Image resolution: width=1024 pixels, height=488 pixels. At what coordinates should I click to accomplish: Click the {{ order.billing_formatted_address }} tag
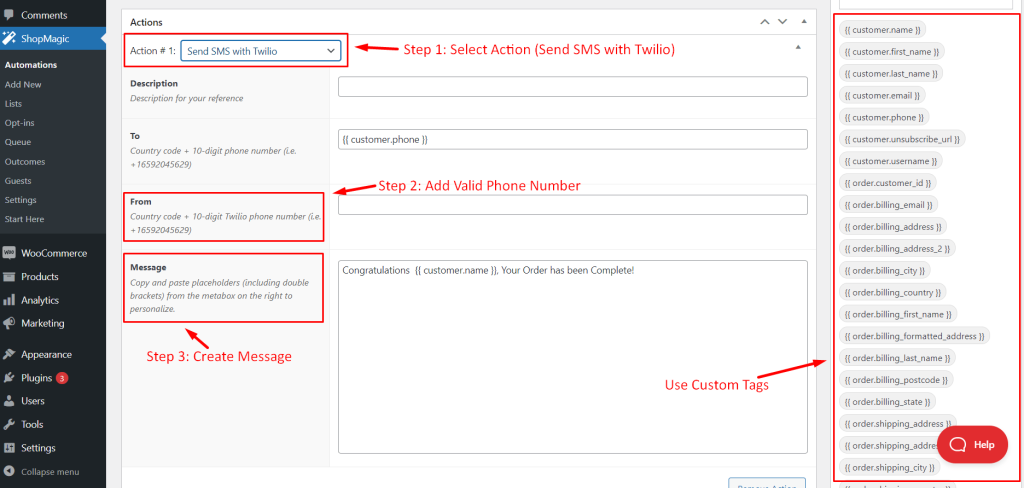[x=915, y=336]
